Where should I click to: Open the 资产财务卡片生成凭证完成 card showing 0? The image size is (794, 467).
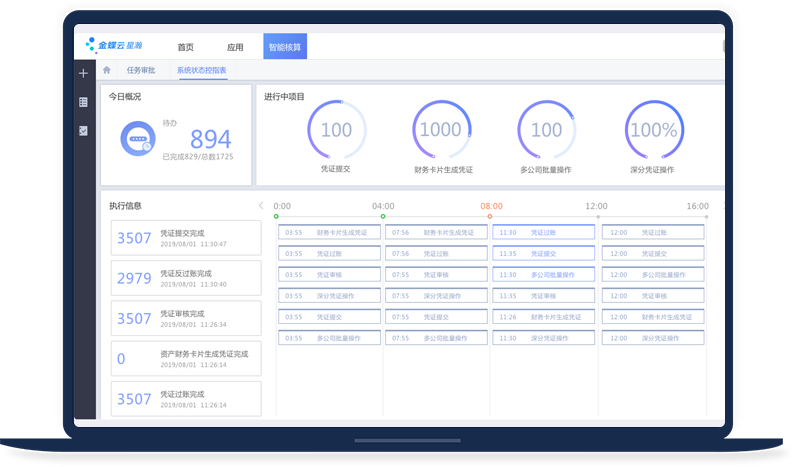(x=185, y=358)
